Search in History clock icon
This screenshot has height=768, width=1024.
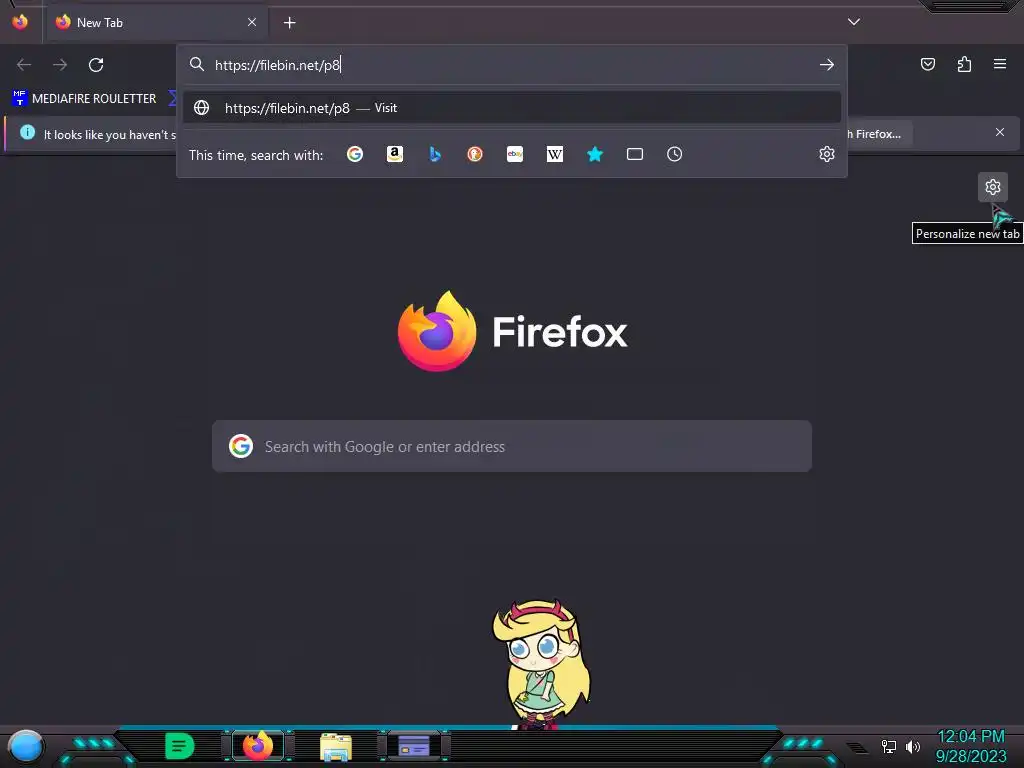pyautogui.click(x=675, y=154)
